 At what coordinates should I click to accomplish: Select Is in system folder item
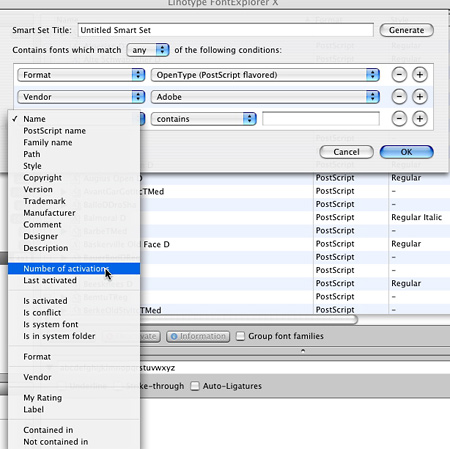point(74,336)
